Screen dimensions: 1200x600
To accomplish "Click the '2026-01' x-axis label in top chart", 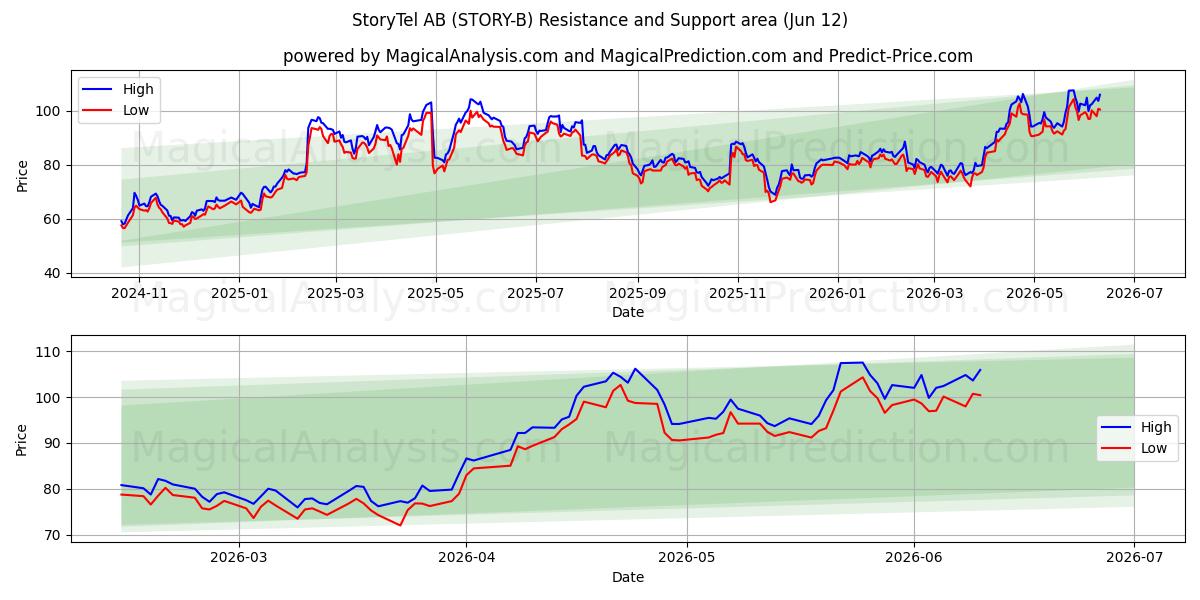I will point(838,293).
